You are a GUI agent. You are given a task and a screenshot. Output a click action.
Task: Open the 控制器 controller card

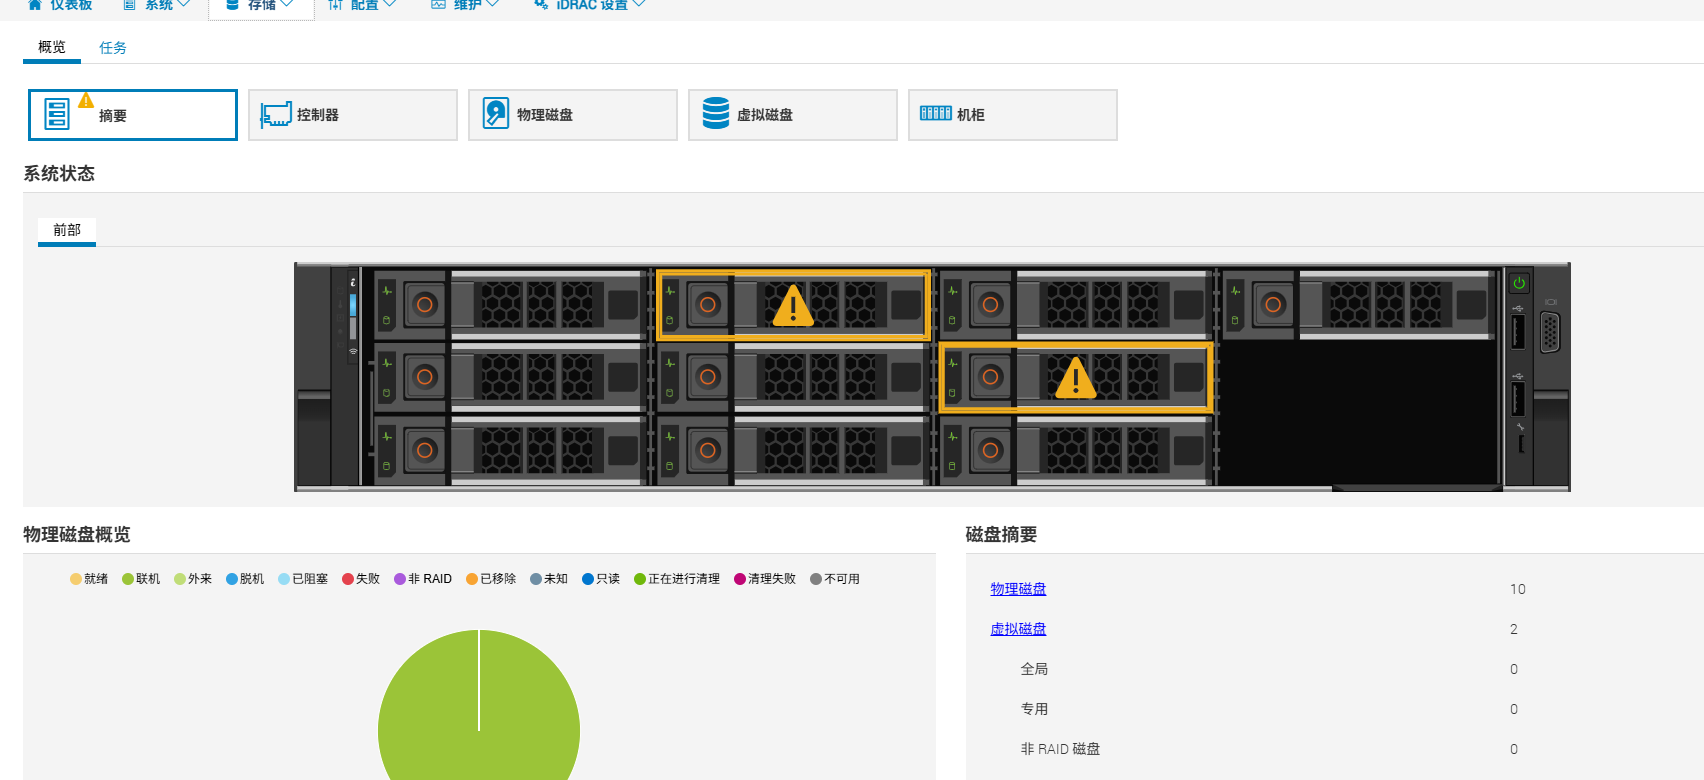[353, 115]
